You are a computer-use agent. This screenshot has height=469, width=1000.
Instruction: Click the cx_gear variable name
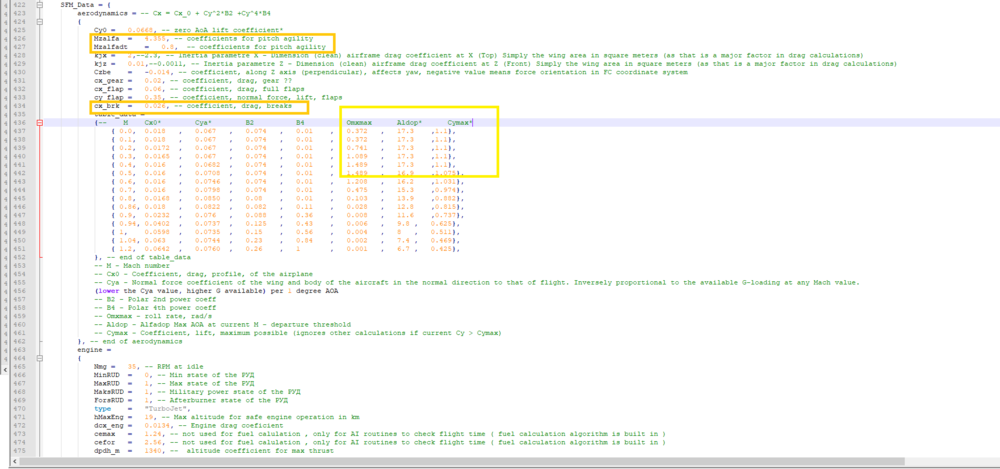click(108, 80)
